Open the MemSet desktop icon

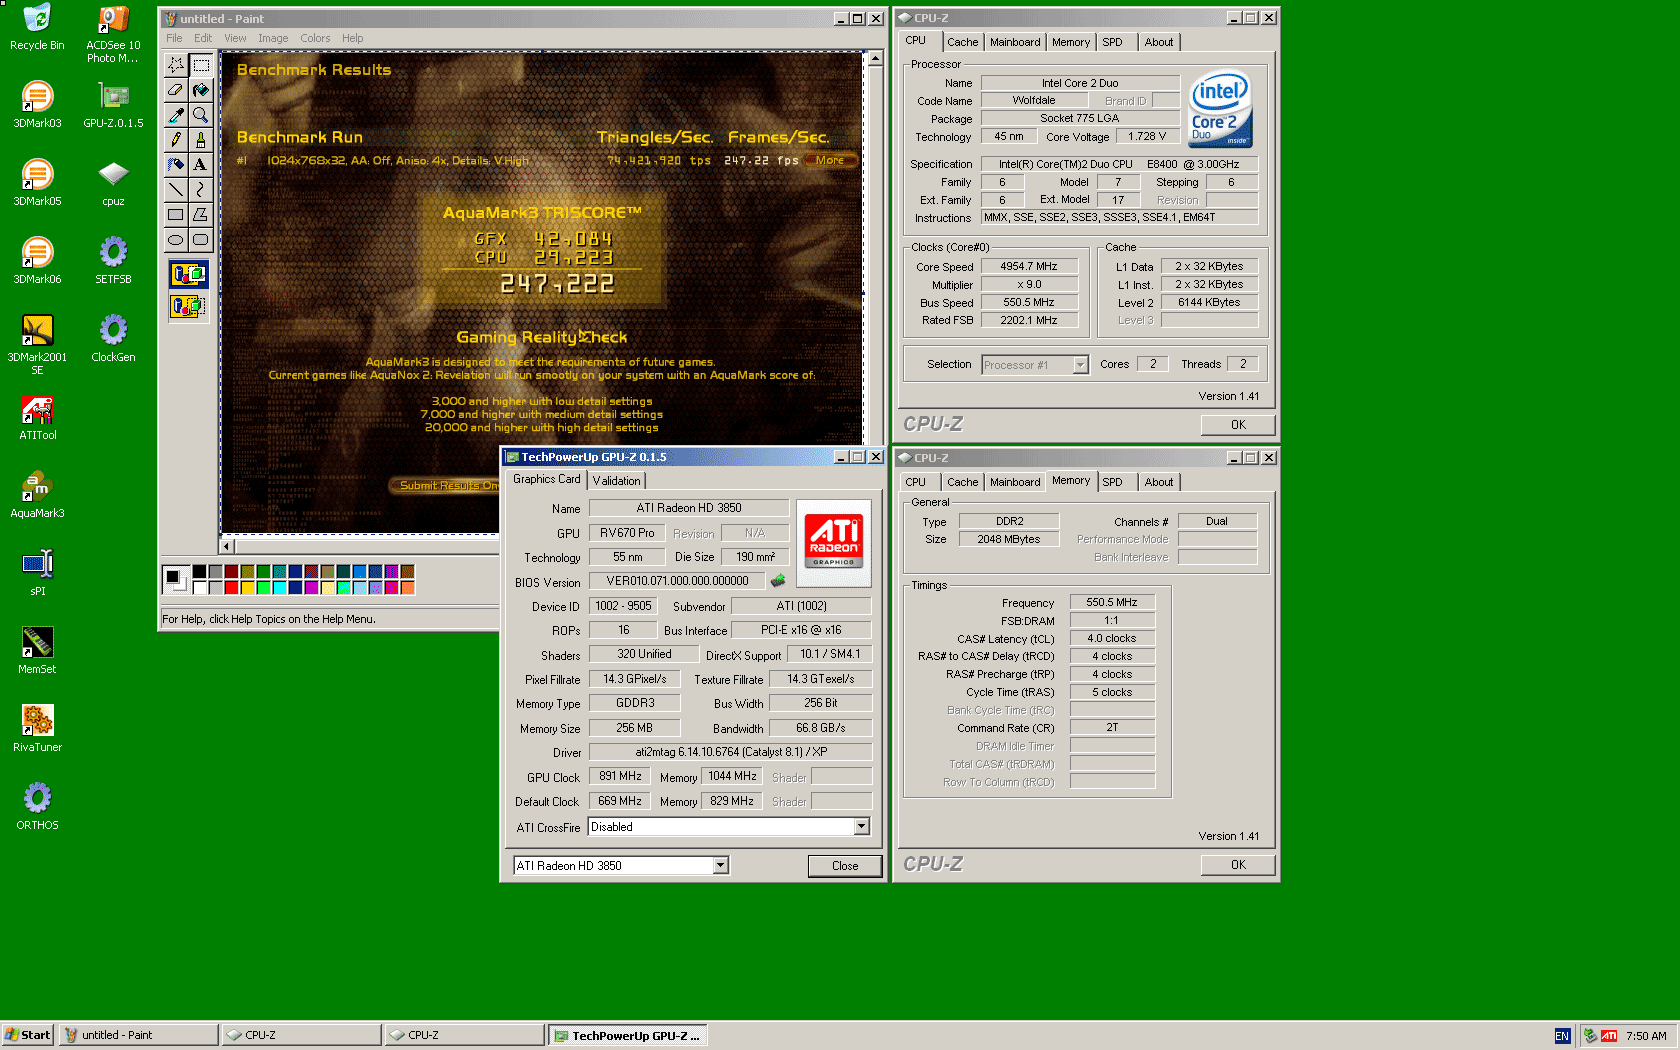pyautogui.click(x=37, y=651)
